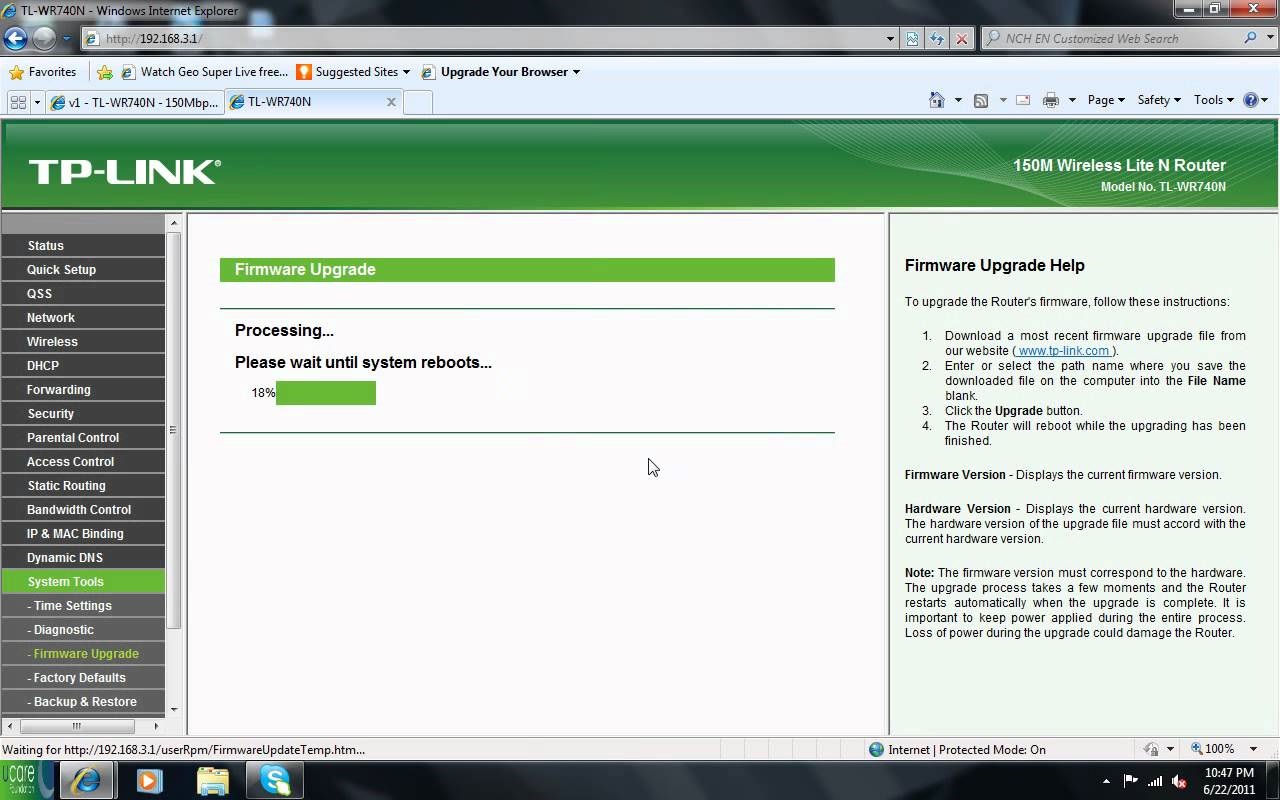This screenshot has height=800, width=1280.
Task: Open the search provider dropdown arrow
Action: [x=1270, y=38]
